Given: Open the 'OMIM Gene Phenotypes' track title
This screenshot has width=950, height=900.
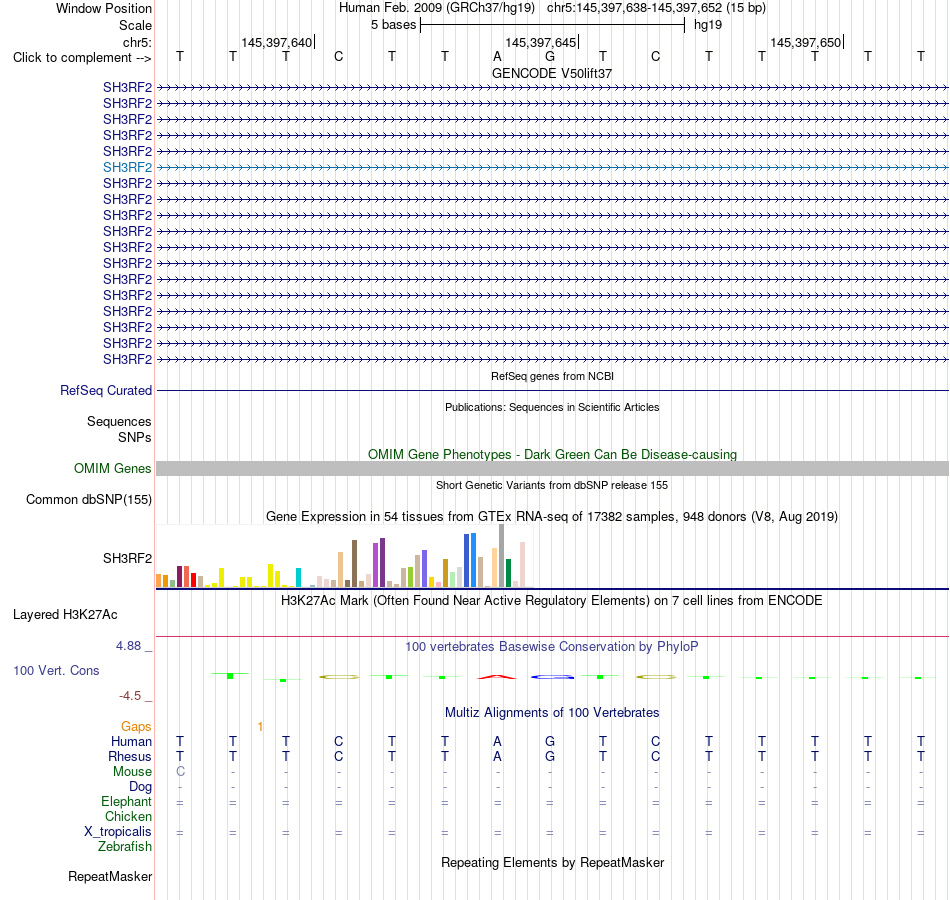Looking at the screenshot, I should pos(552,455).
